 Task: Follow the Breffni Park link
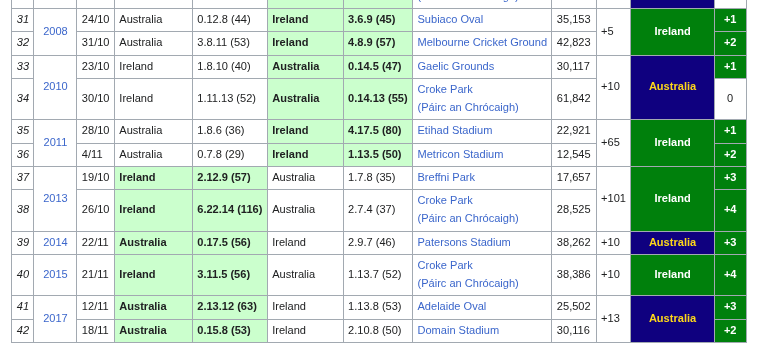446,178
